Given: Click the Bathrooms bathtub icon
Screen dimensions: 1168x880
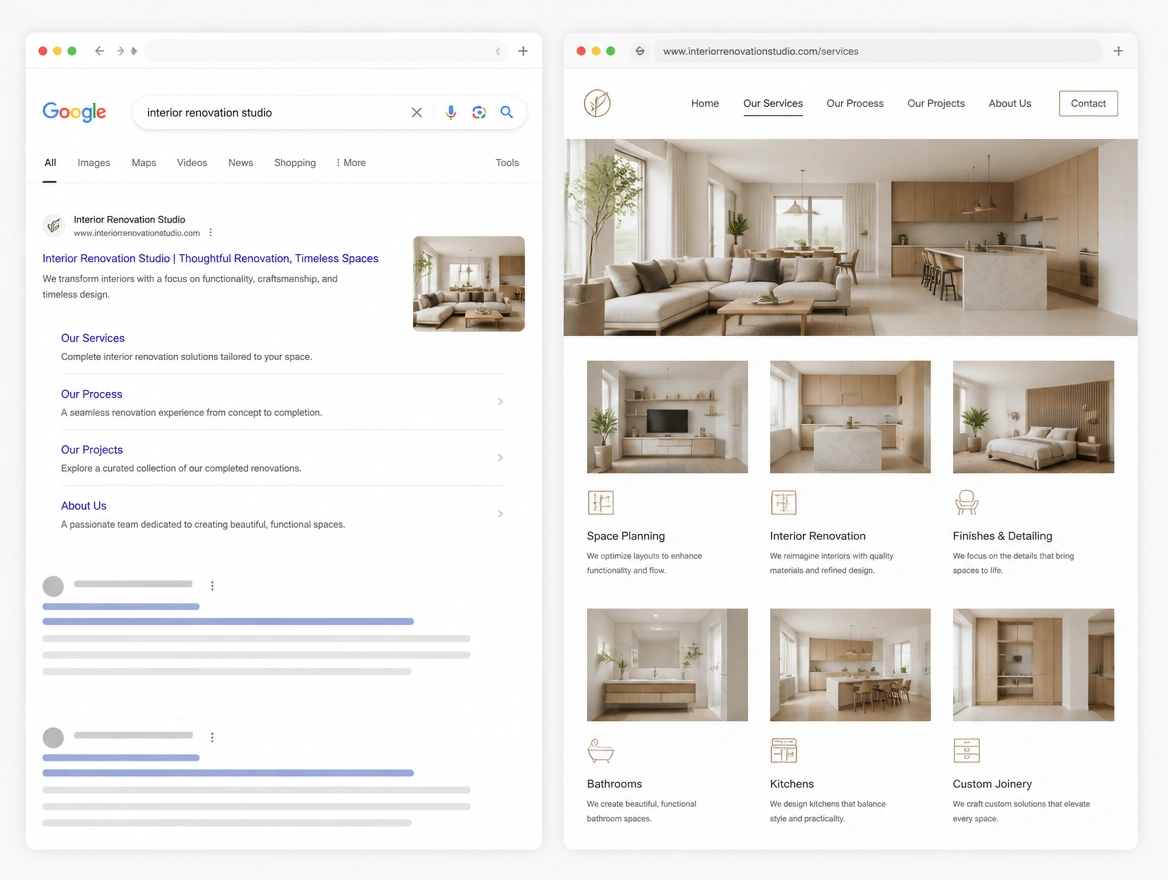Looking at the screenshot, I should [600, 750].
